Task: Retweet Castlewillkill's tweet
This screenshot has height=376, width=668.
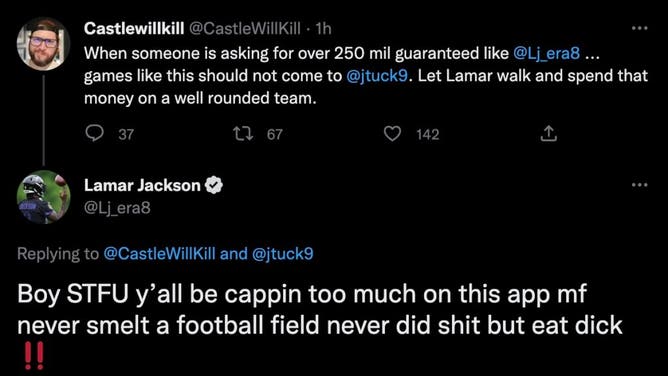Action: click(243, 134)
